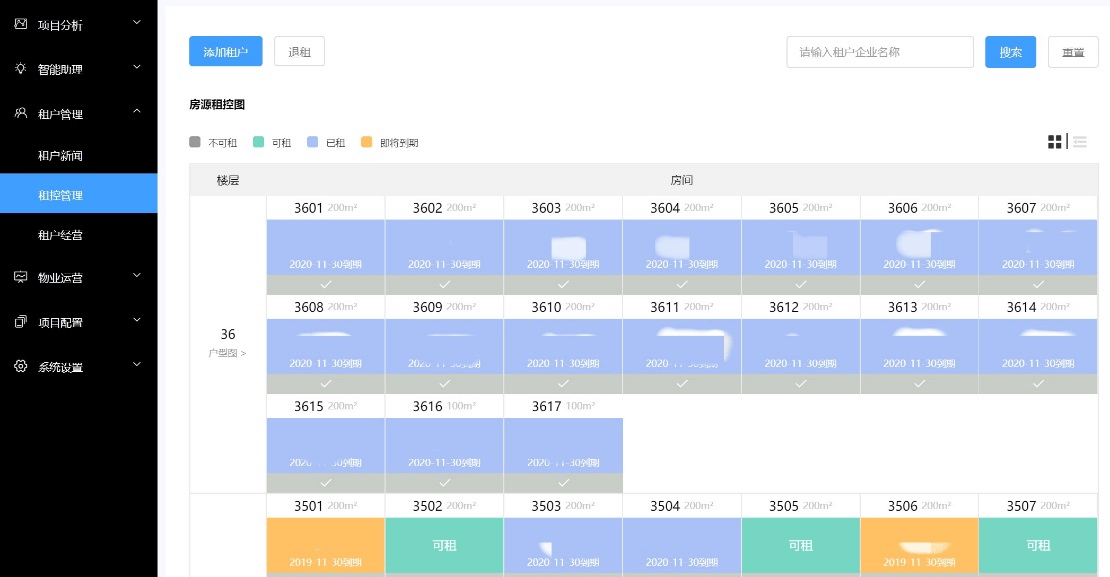Select the checkmark under room 3616

[445, 482]
